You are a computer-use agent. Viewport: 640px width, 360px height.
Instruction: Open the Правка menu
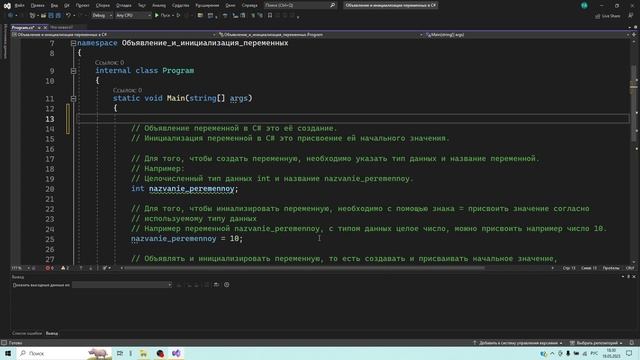click(x=37, y=5)
